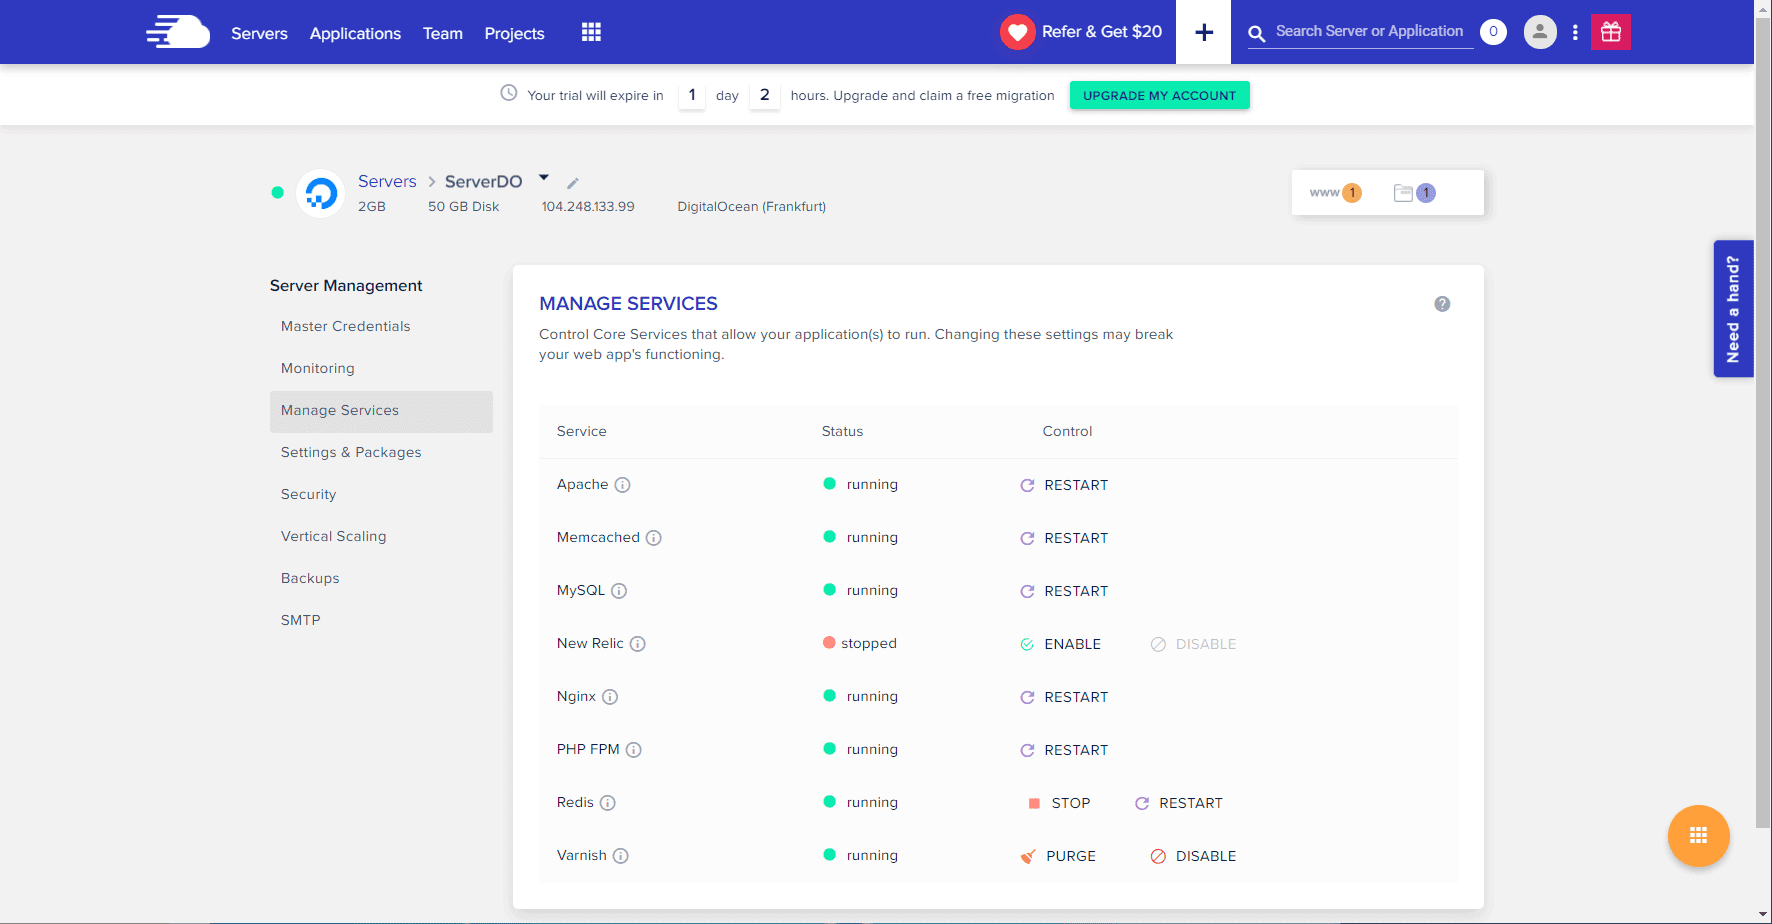Select Manage Services in sidebar
Image resolution: width=1772 pixels, height=924 pixels.
point(381,411)
